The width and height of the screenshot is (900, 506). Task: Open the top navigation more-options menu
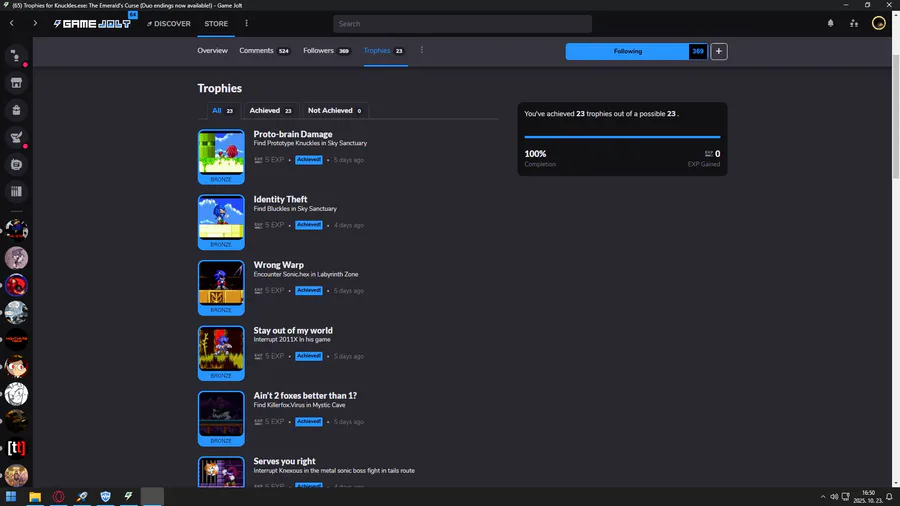click(x=246, y=24)
